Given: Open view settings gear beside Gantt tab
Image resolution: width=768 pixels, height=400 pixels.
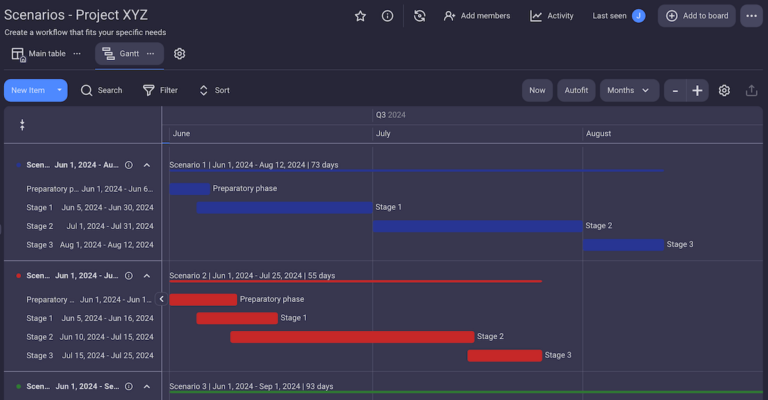Looking at the screenshot, I should 180,54.
